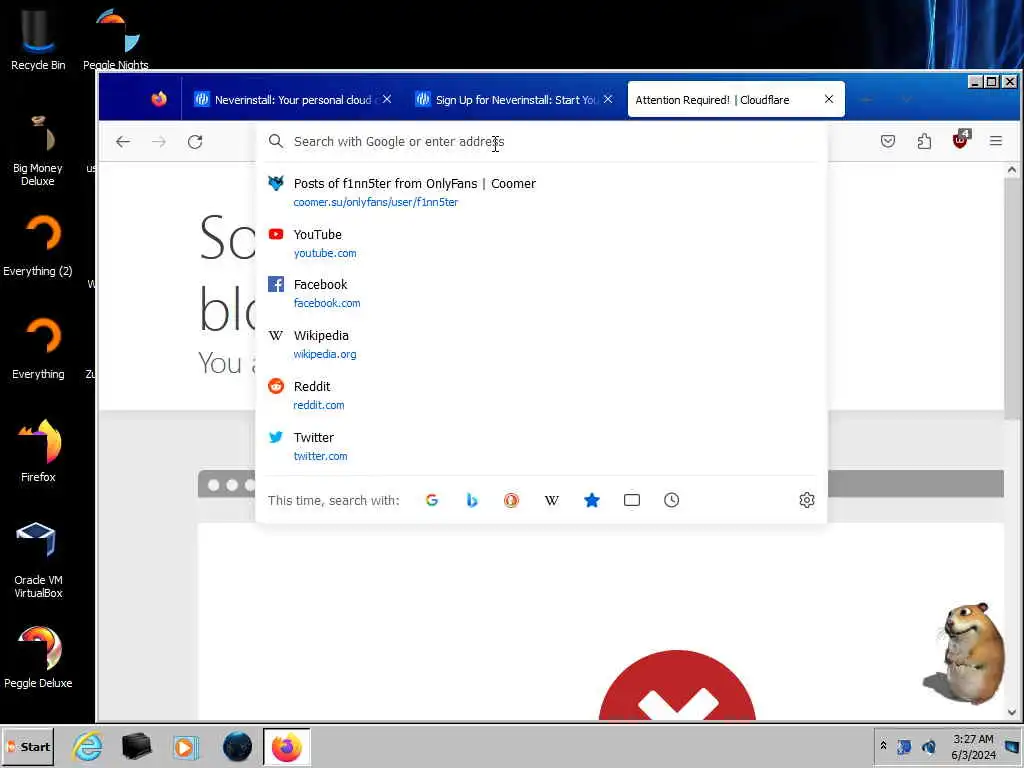This screenshot has width=1024, height=768.
Task: Search history with the clock icon
Action: (671, 500)
